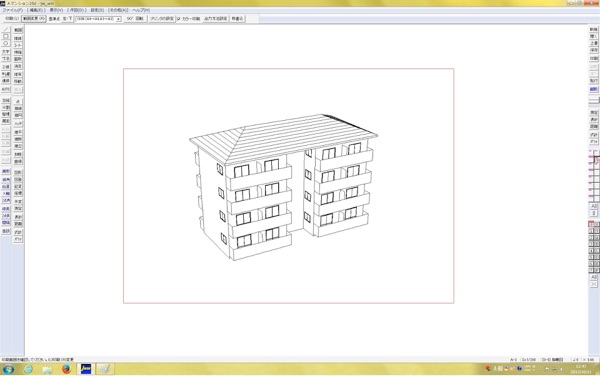Click the プリンタの設定 button
Viewport: 600px width, 376px height.
coord(162,19)
